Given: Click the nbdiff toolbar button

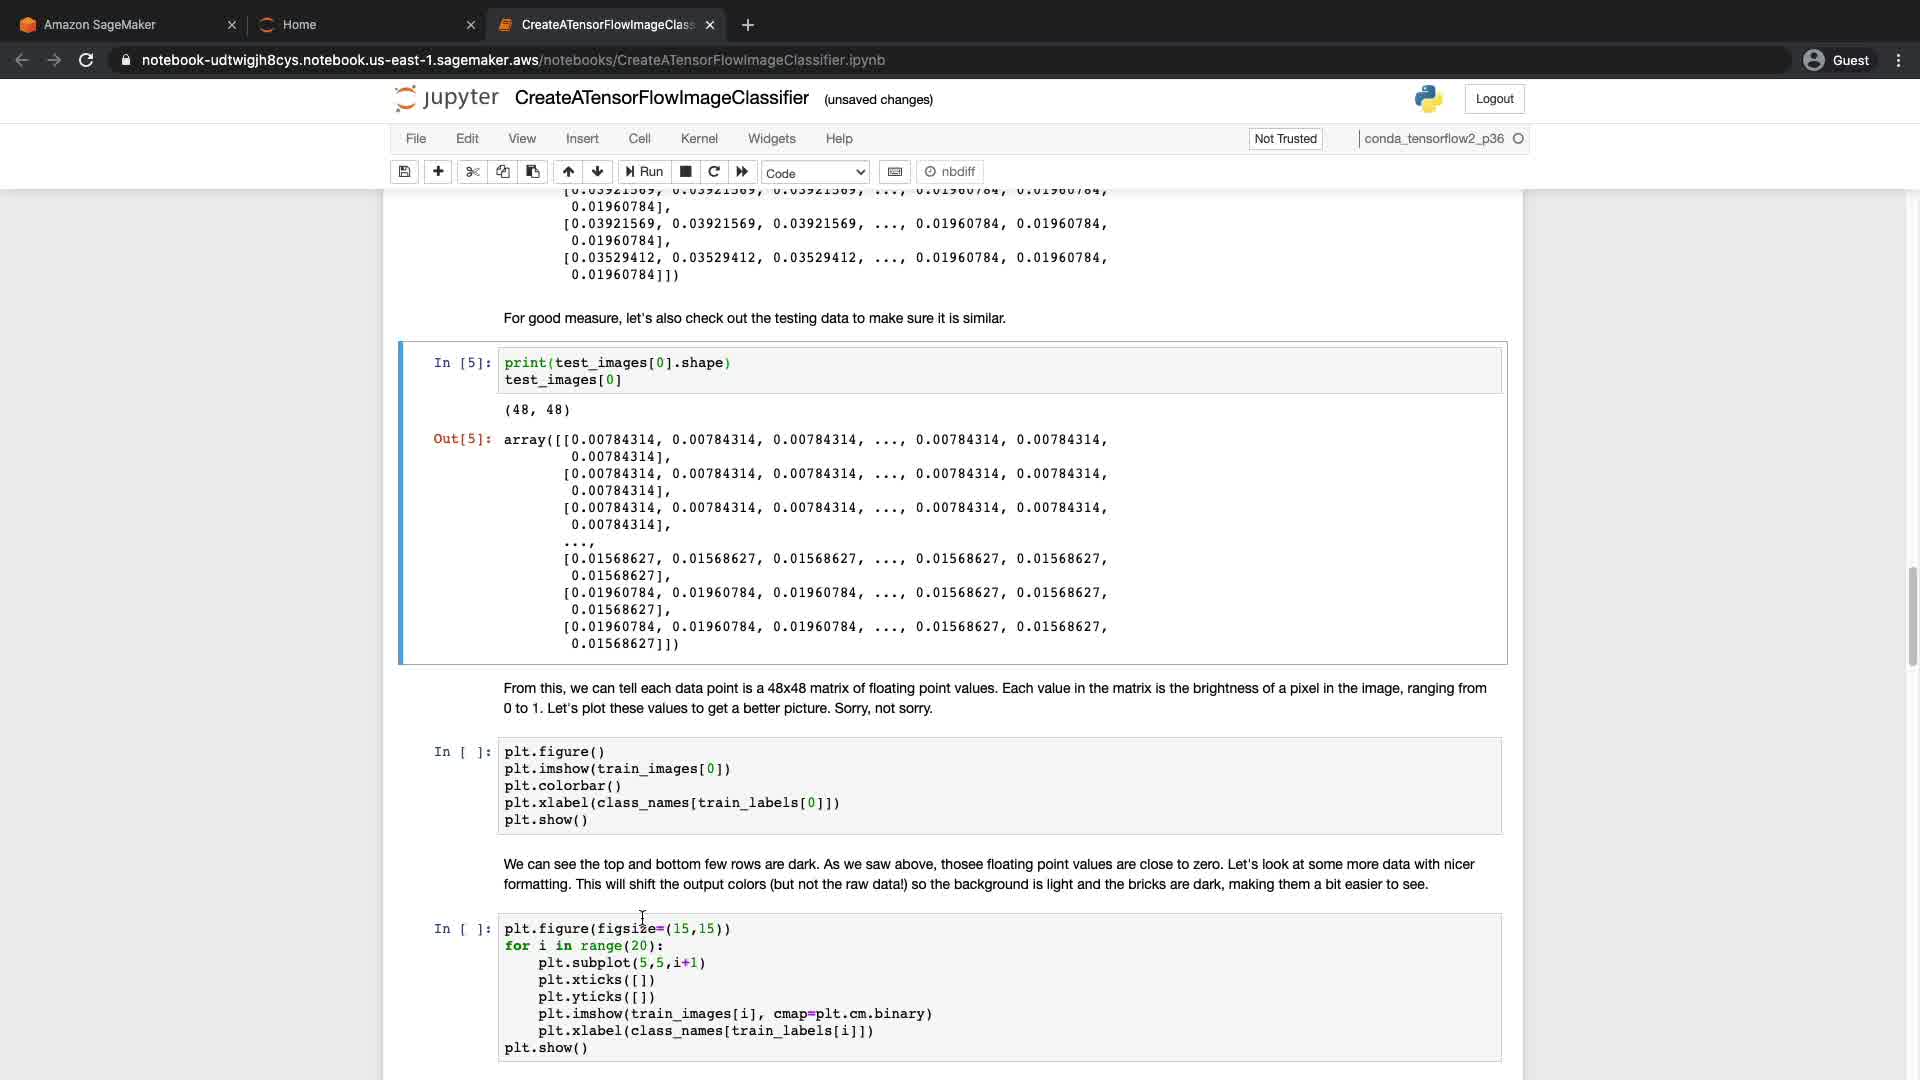Looking at the screenshot, I should coord(950,172).
